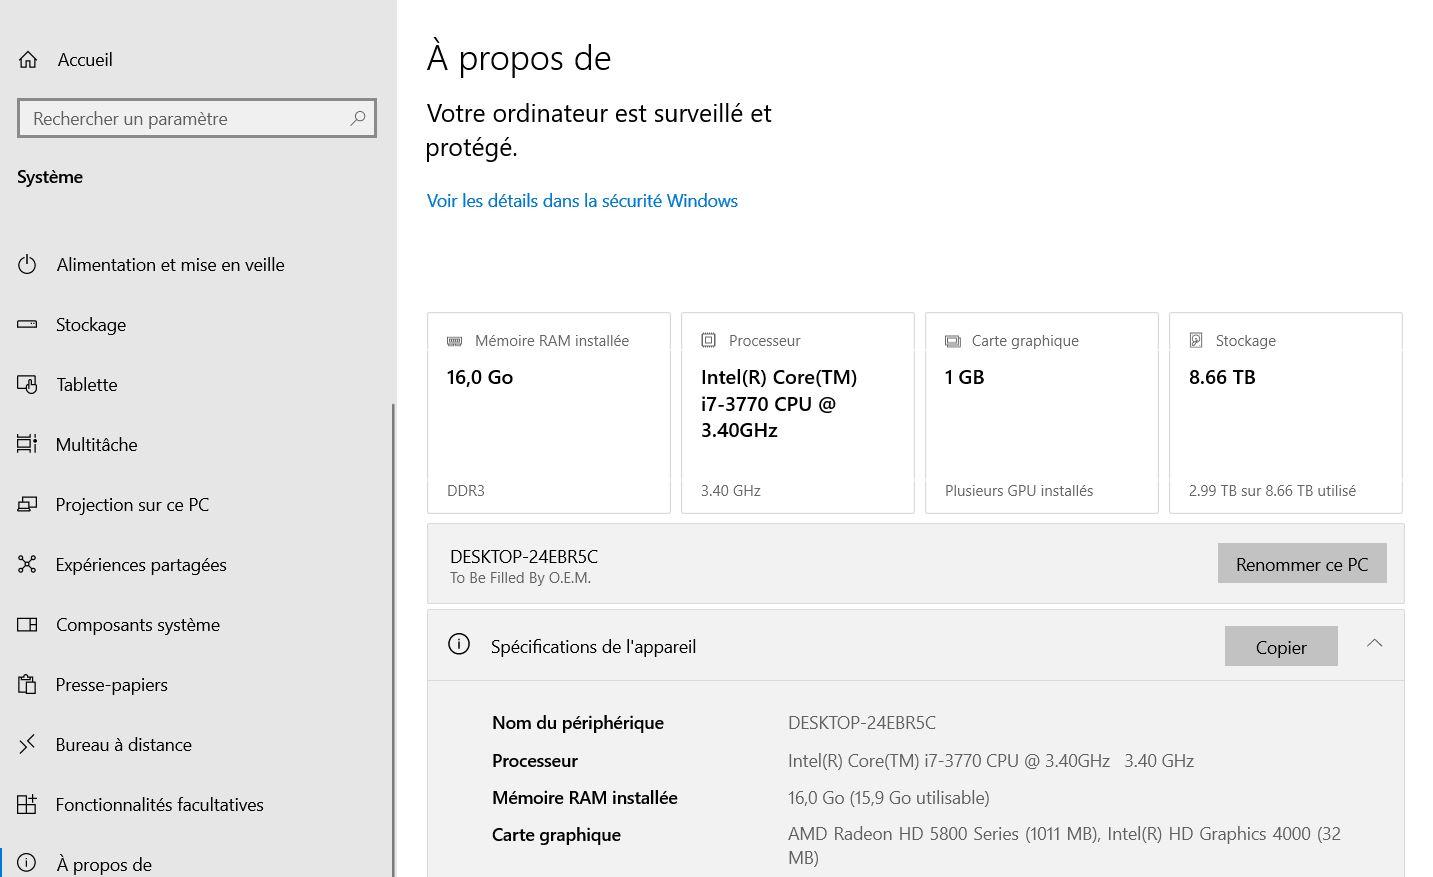This screenshot has width=1433, height=877.
Task: Click the Multitâche icon
Action: click(x=27, y=445)
